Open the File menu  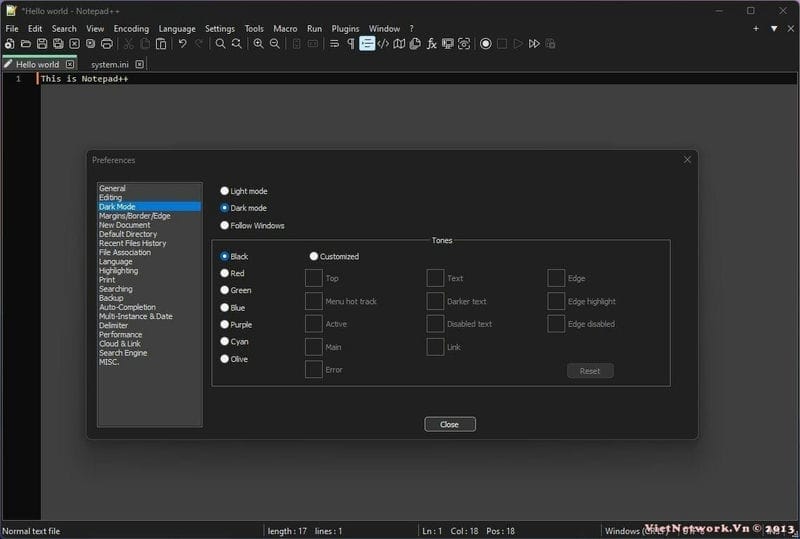click(12, 29)
